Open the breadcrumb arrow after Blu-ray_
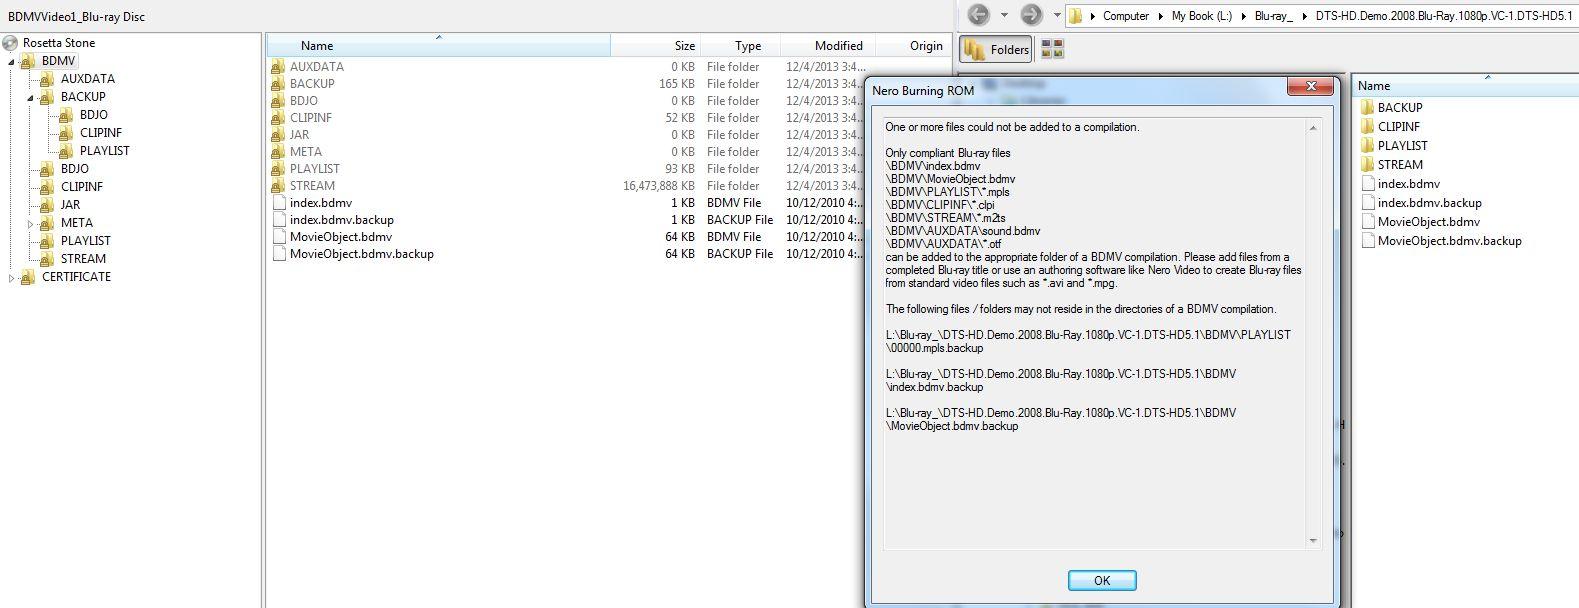The height and width of the screenshot is (608, 1579). pos(1305,16)
